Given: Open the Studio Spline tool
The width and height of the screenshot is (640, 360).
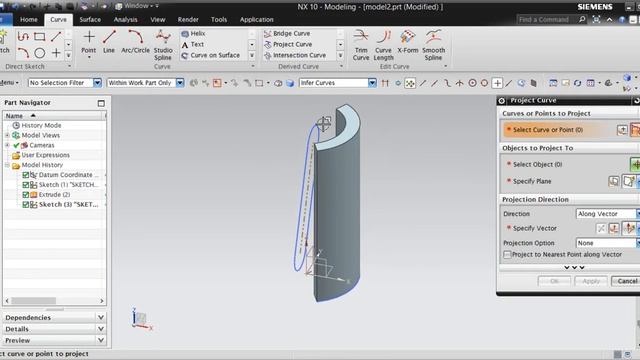Looking at the screenshot, I should [163, 45].
